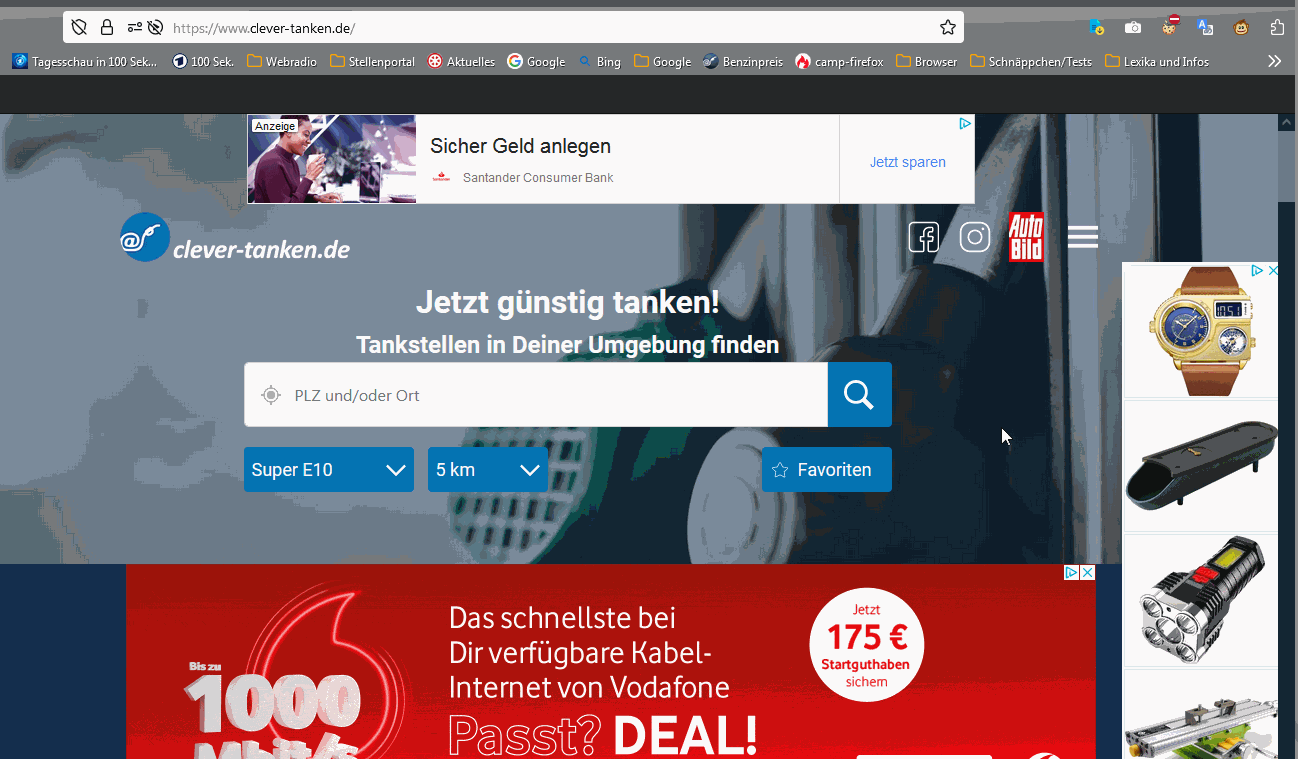Open the Google bookmark with the G logo

pos(536,62)
